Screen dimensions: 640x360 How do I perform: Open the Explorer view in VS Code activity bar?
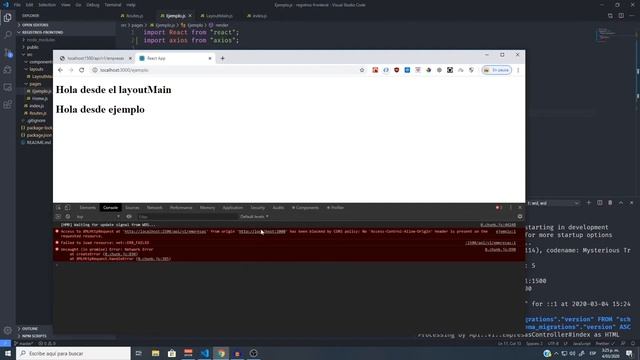pos(7,18)
